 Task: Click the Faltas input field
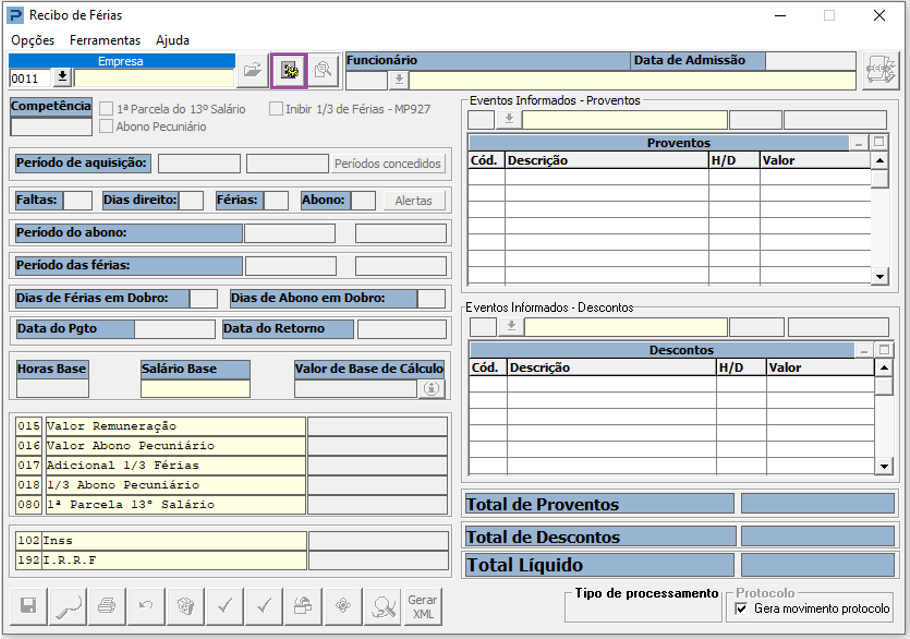click(77, 200)
